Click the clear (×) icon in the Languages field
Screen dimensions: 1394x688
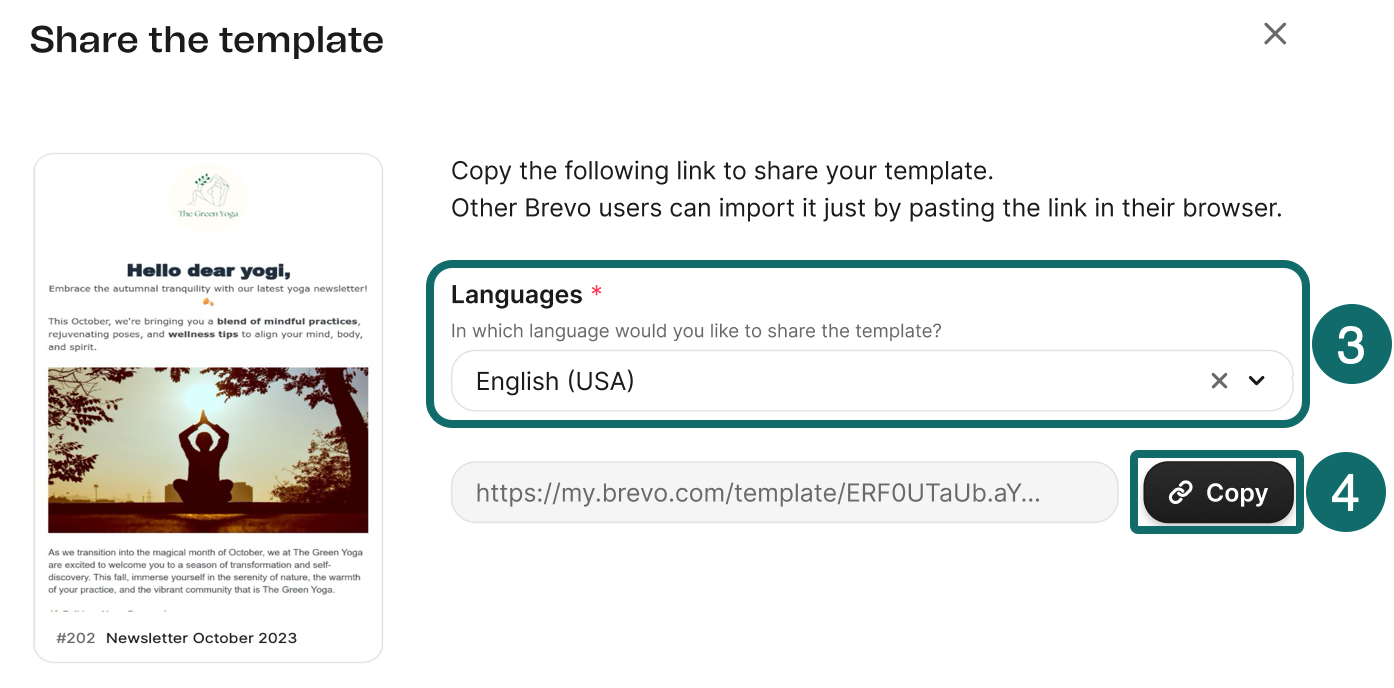[1219, 381]
